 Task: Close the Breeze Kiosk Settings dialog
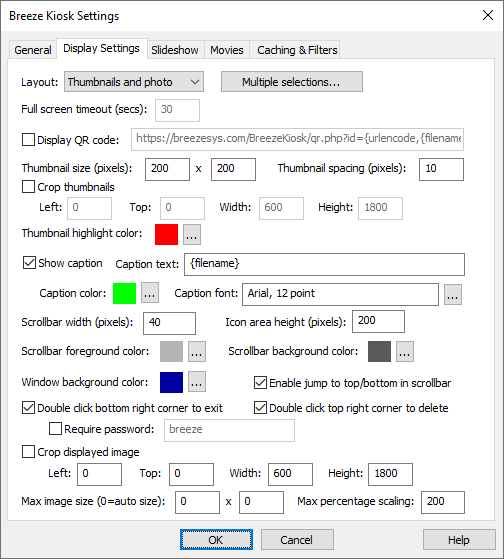(488, 15)
